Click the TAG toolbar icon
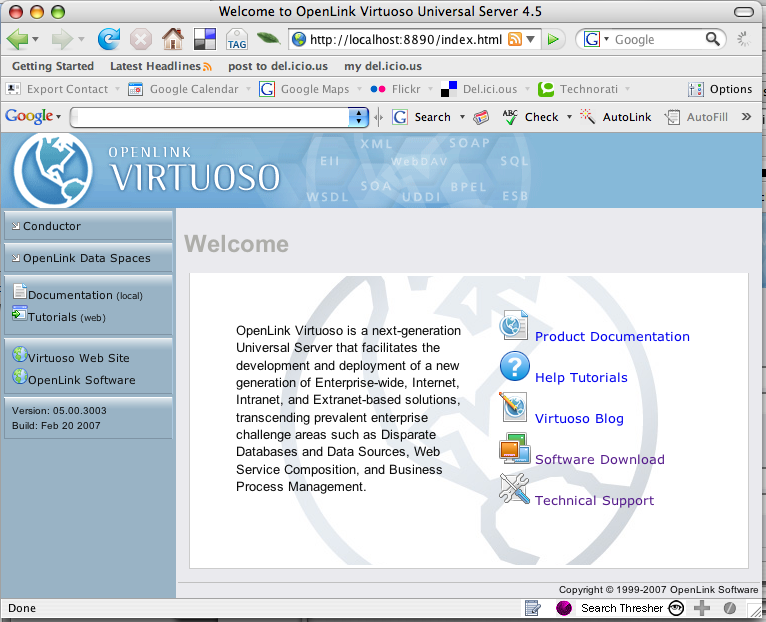Viewport: 766px width, 622px height. [237, 39]
